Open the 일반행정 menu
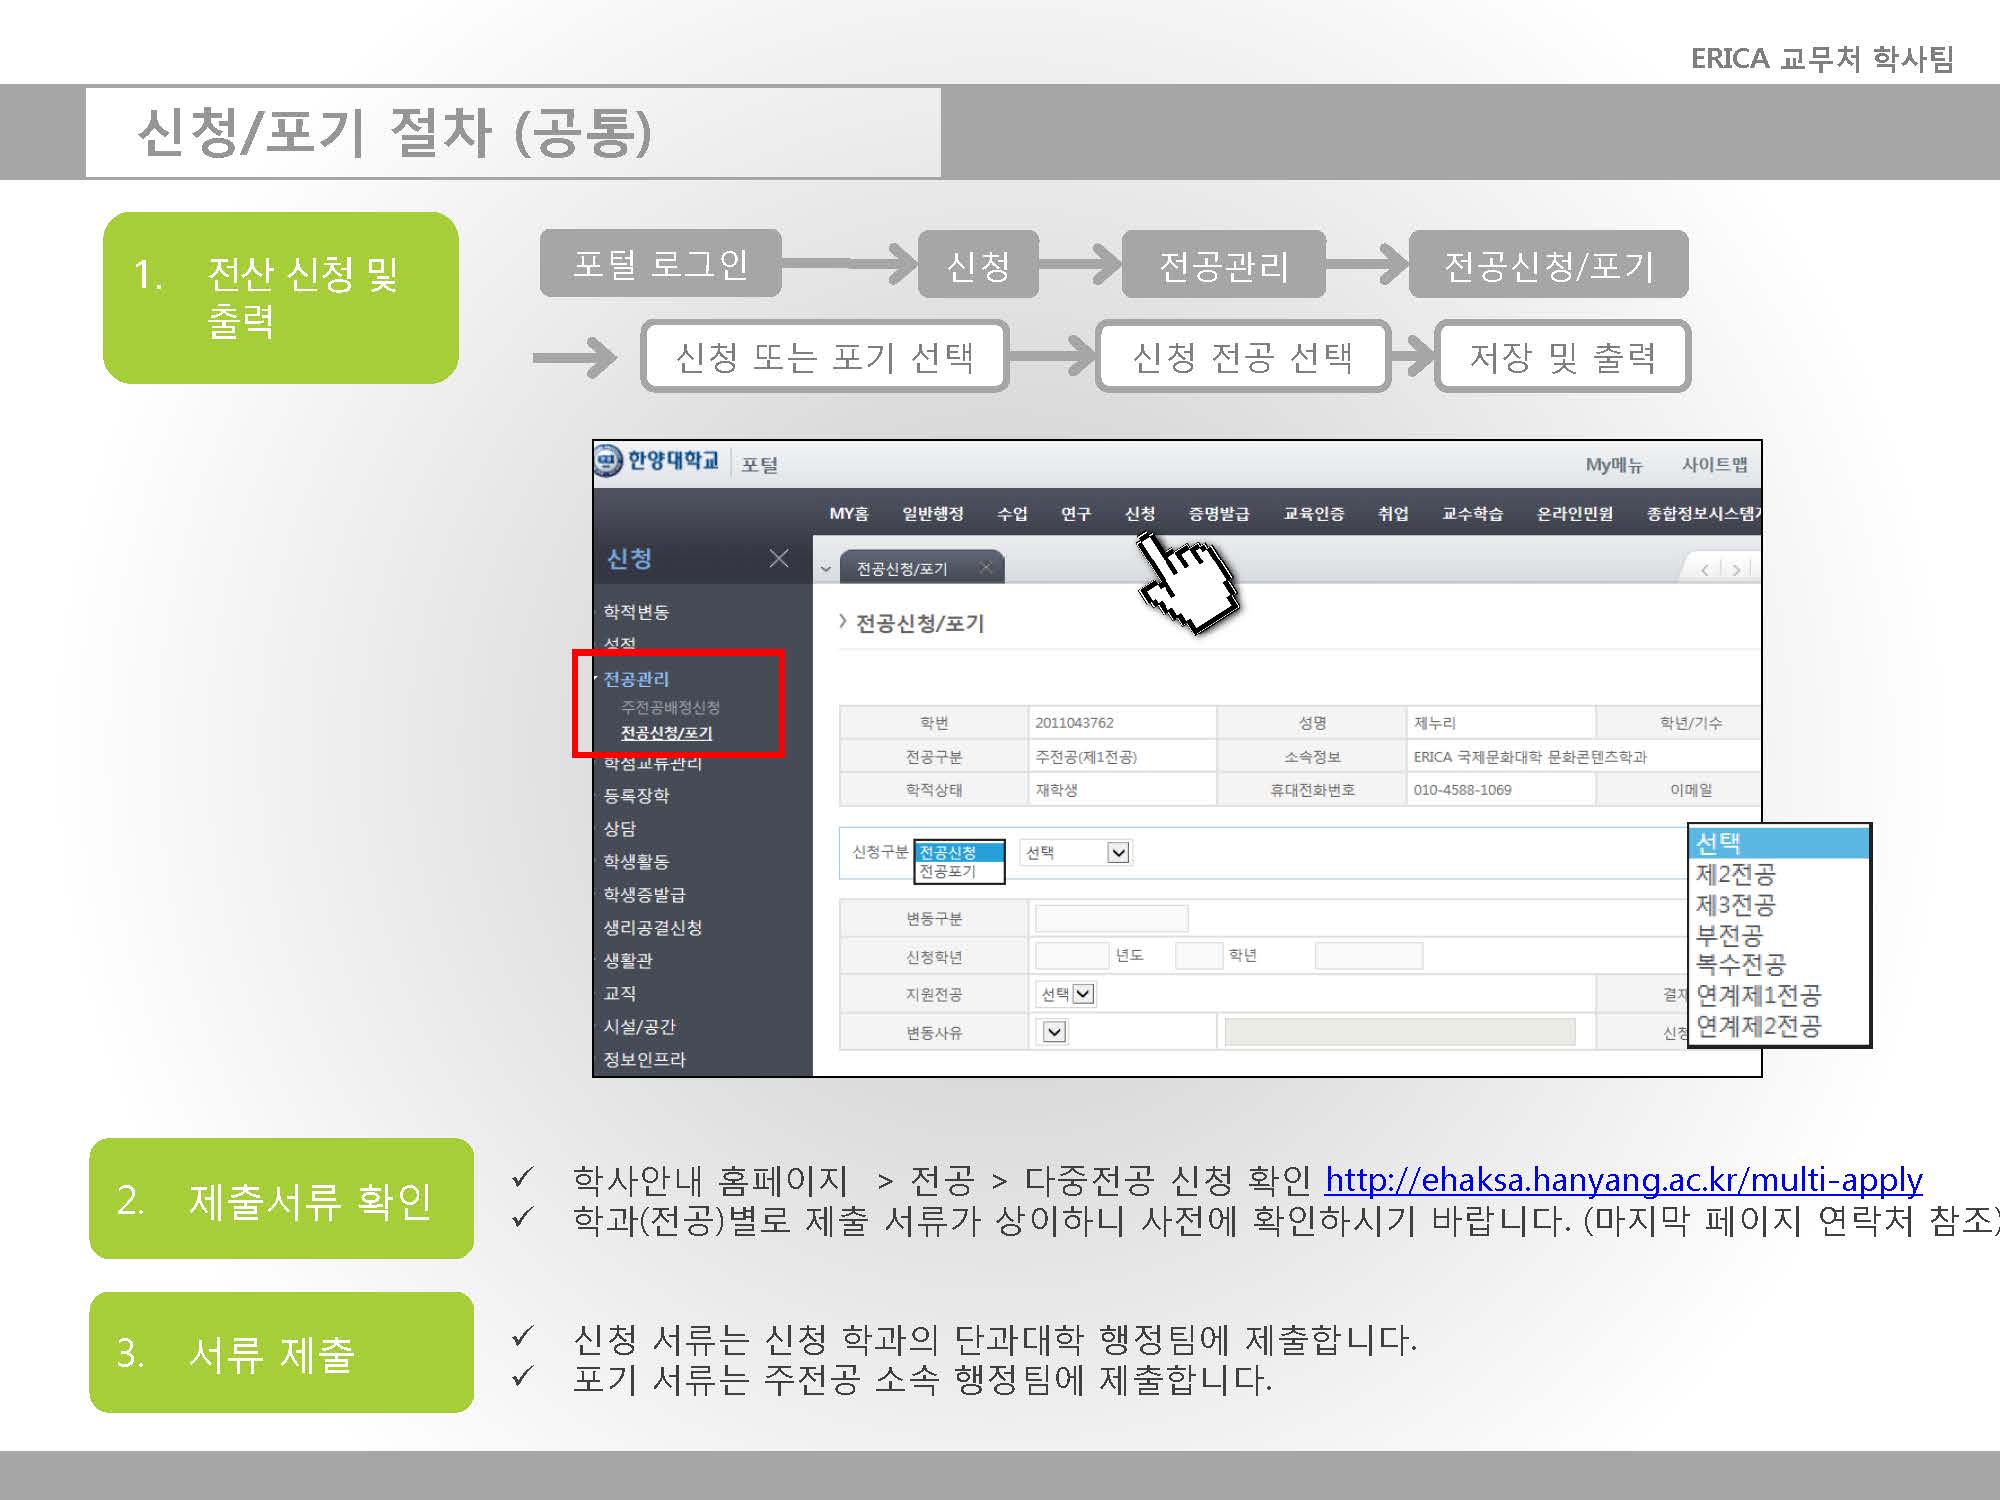Screen dimensions: 2000x1500 coord(933,513)
